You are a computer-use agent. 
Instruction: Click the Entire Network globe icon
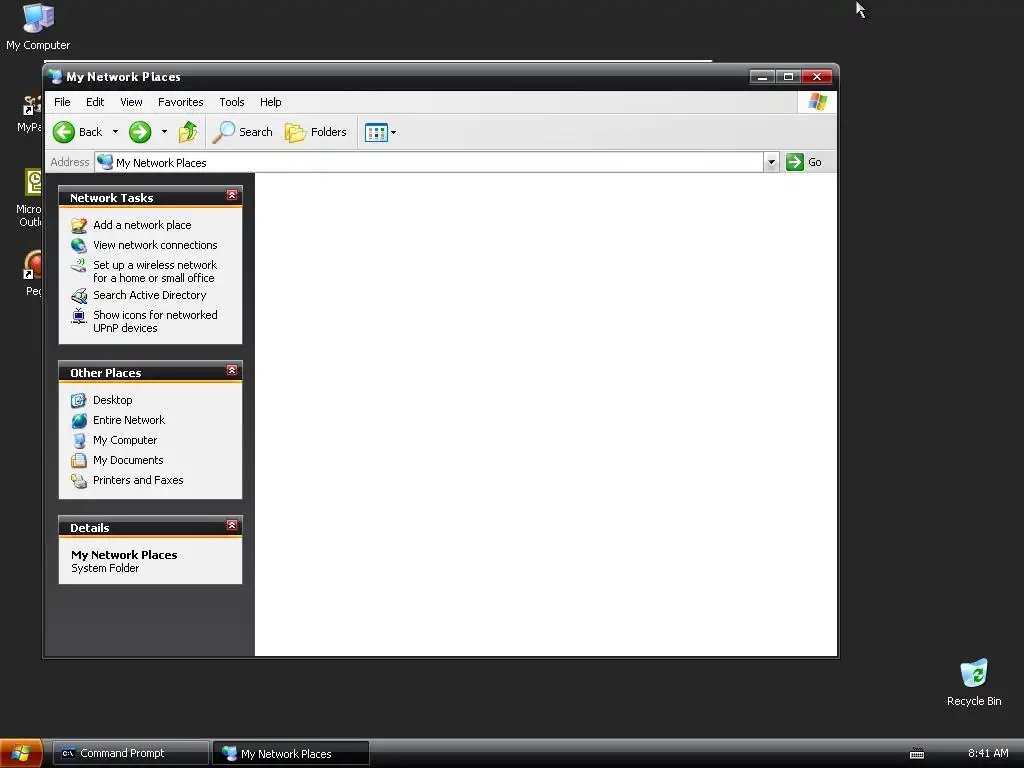[79, 421]
